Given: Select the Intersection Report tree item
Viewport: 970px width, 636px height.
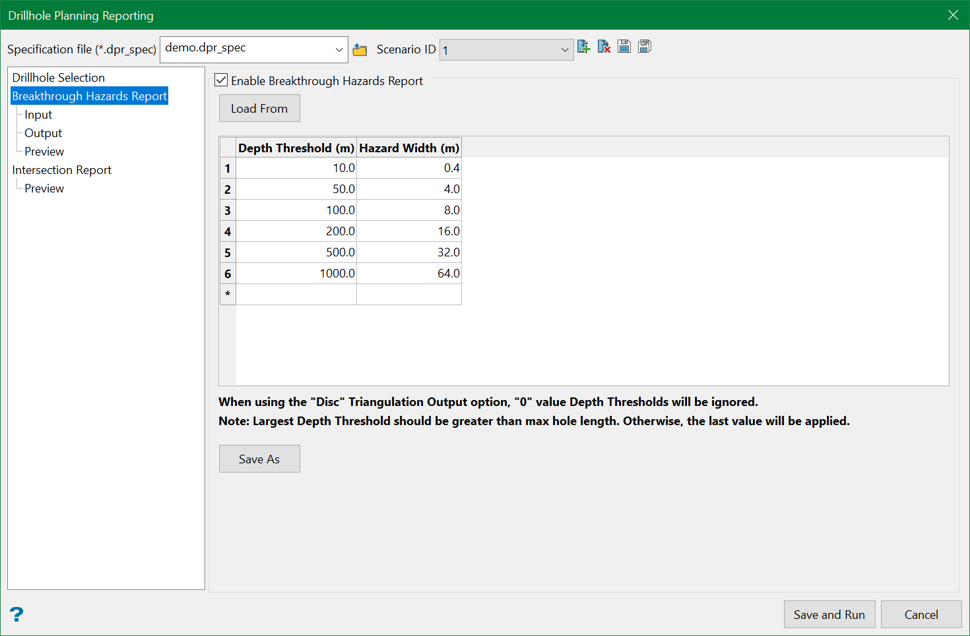Looking at the screenshot, I should 62,170.
